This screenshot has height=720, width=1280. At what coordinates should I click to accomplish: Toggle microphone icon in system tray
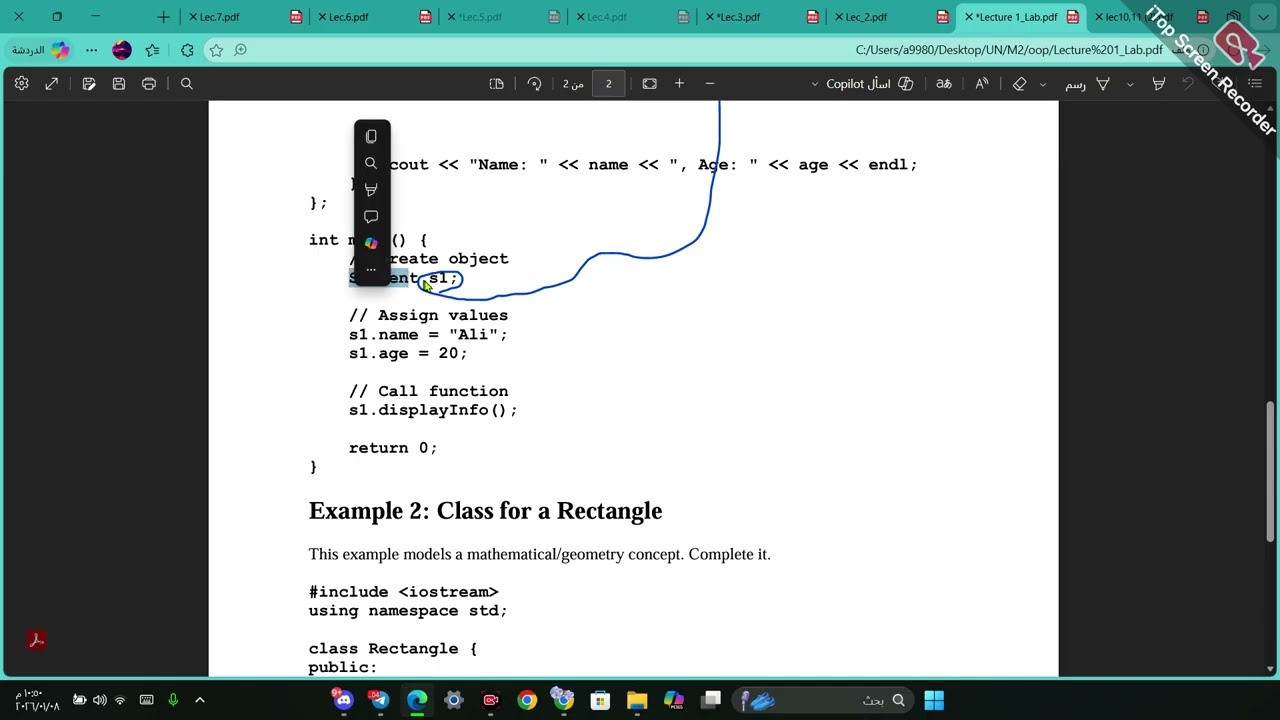tap(173, 700)
